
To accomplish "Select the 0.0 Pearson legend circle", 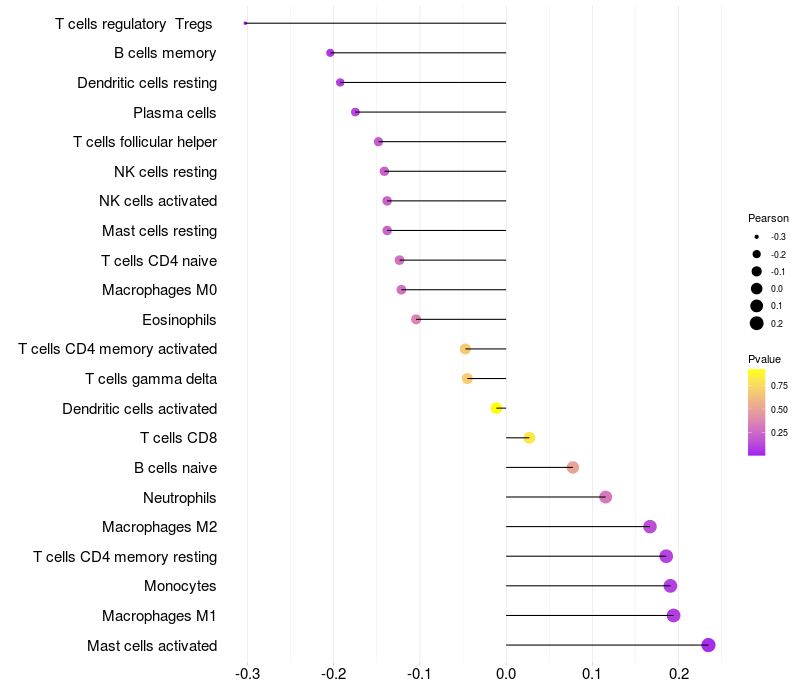I will click(757, 289).
